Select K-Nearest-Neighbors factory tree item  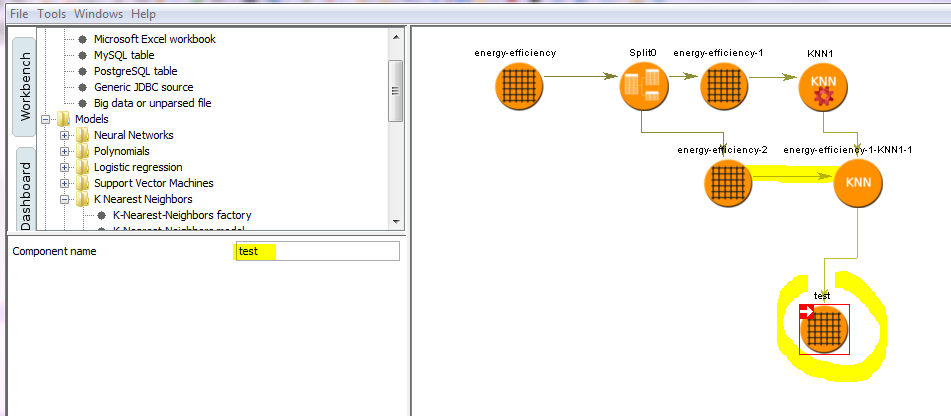point(181,215)
